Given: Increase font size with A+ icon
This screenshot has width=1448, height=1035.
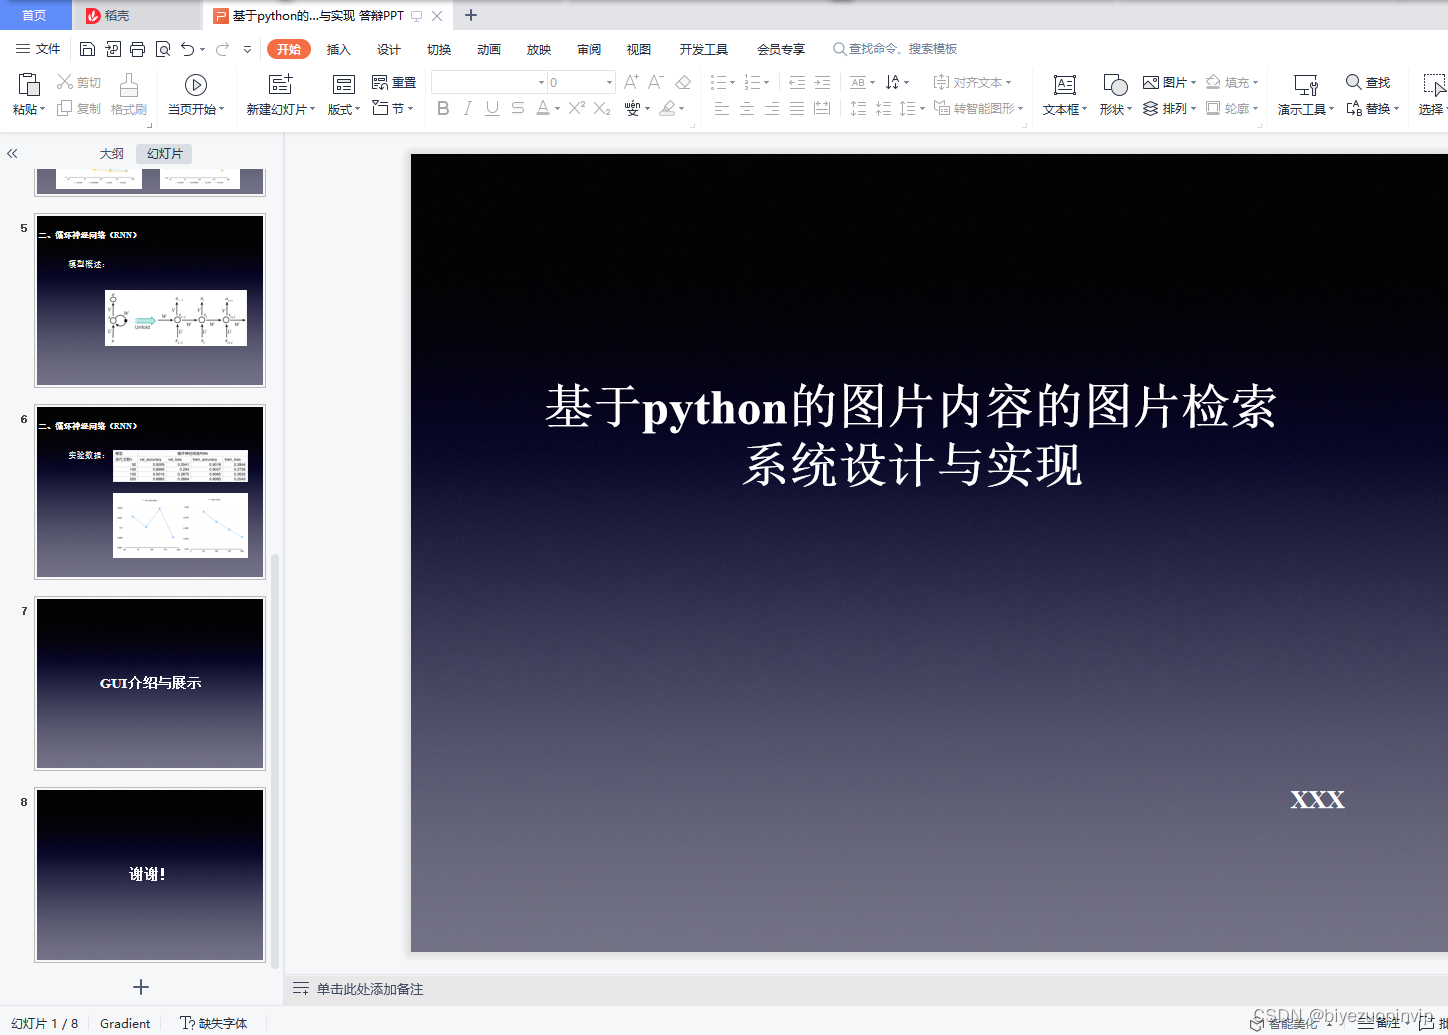Looking at the screenshot, I should [x=631, y=82].
